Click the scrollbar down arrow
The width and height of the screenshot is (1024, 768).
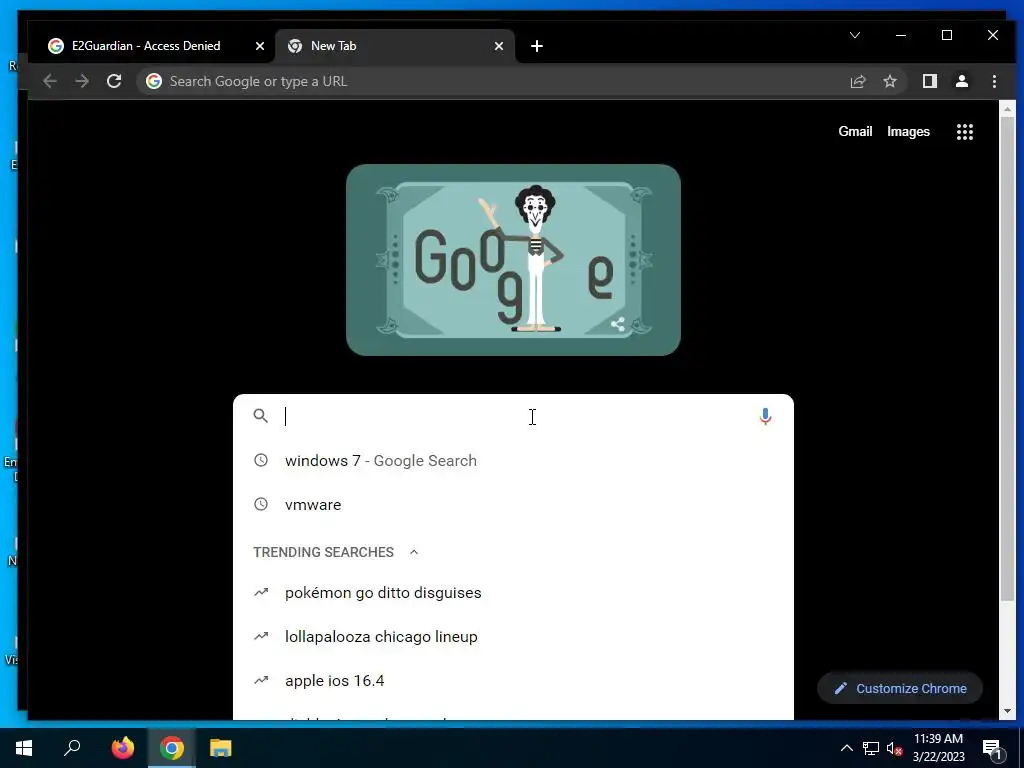(1007, 711)
